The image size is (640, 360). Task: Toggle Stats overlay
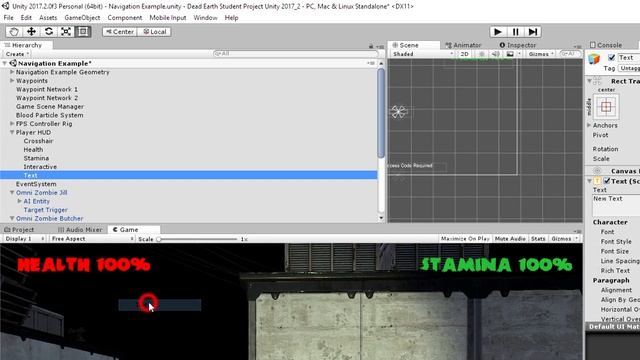(538, 239)
